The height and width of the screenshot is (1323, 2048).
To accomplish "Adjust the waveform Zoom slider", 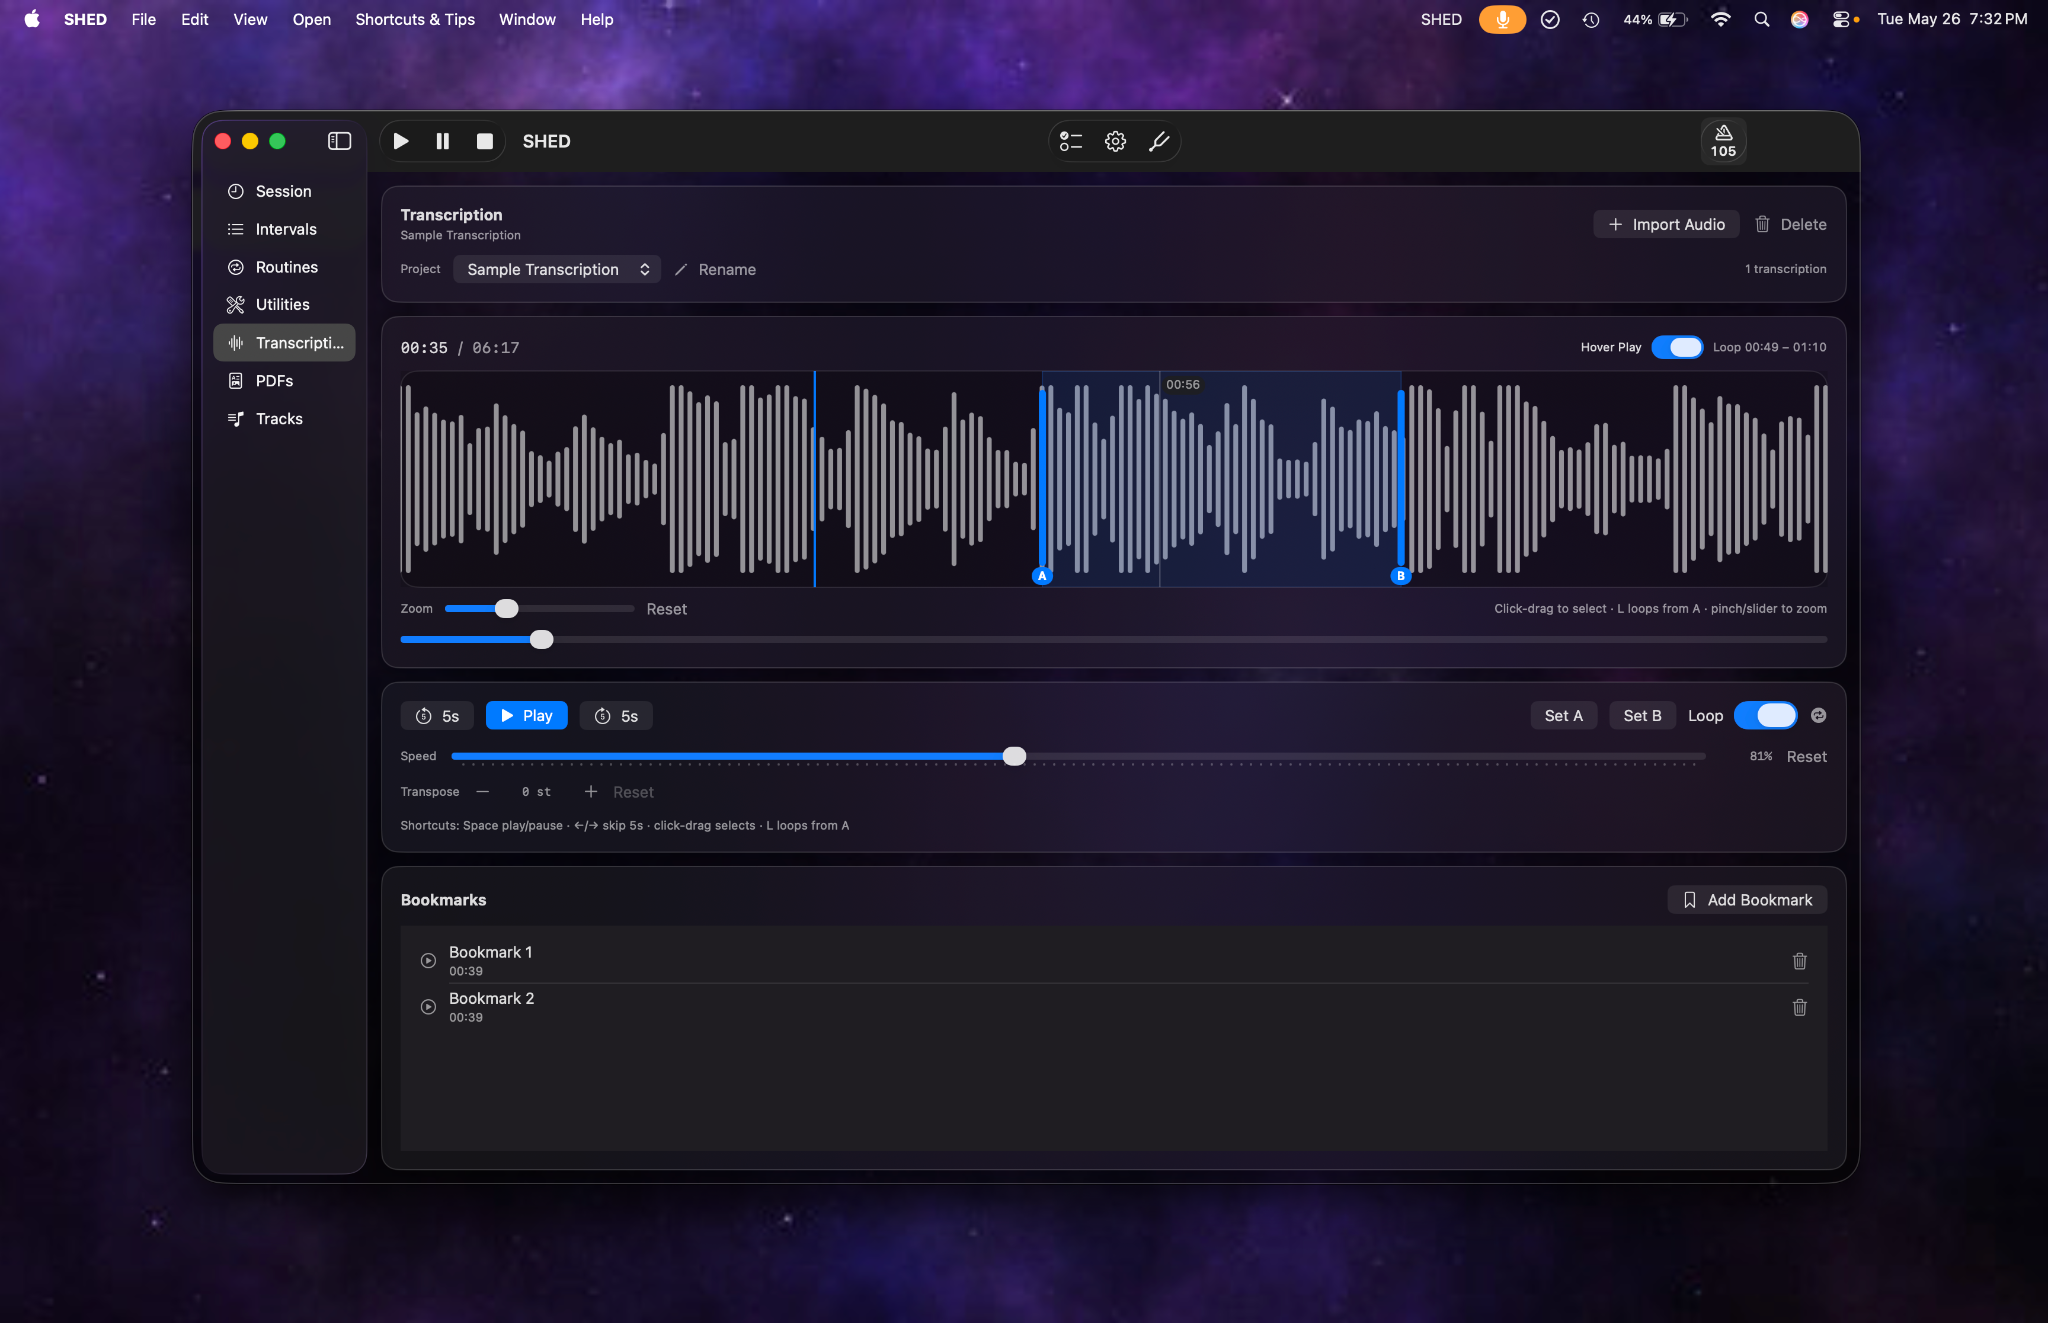I will click(x=507, y=608).
